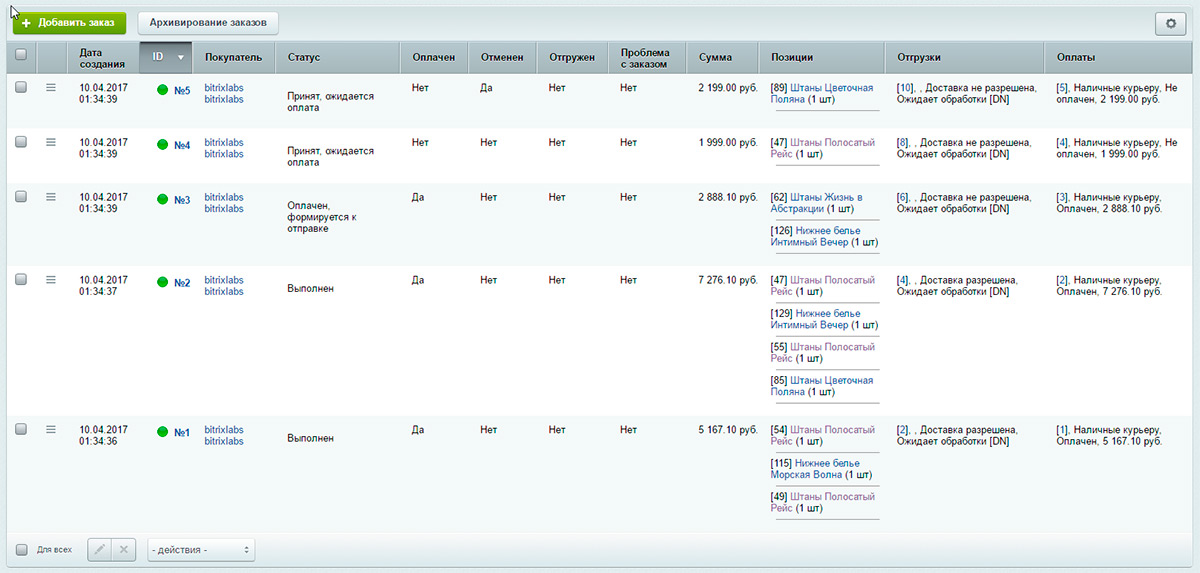Open order №3 link
Image resolution: width=1200 pixels, height=573 pixels.
[182, 200]
